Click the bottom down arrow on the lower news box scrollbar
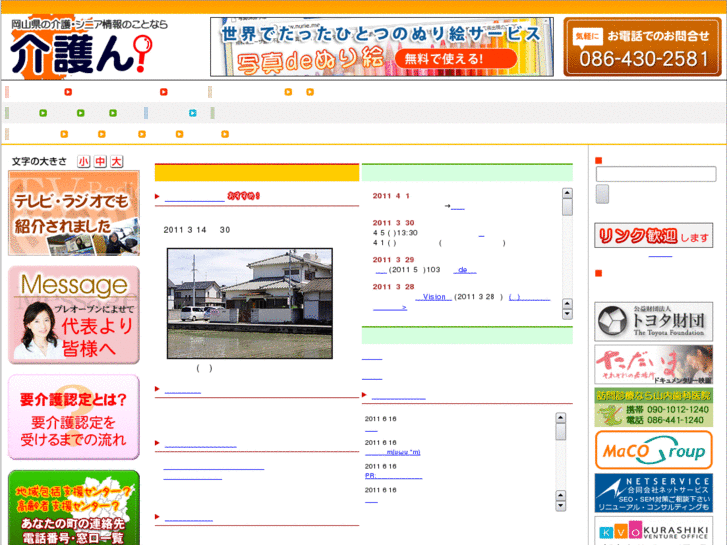The height and width of the screenshot is (545, 727). tap(561, 506)
